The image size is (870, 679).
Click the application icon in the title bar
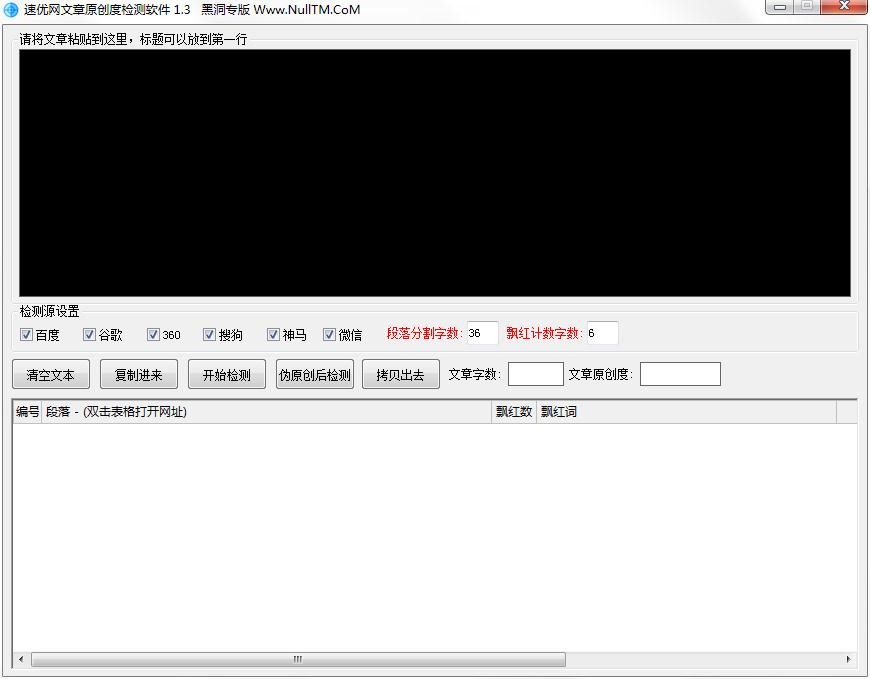pyautogui.click(x=11, y=10)
